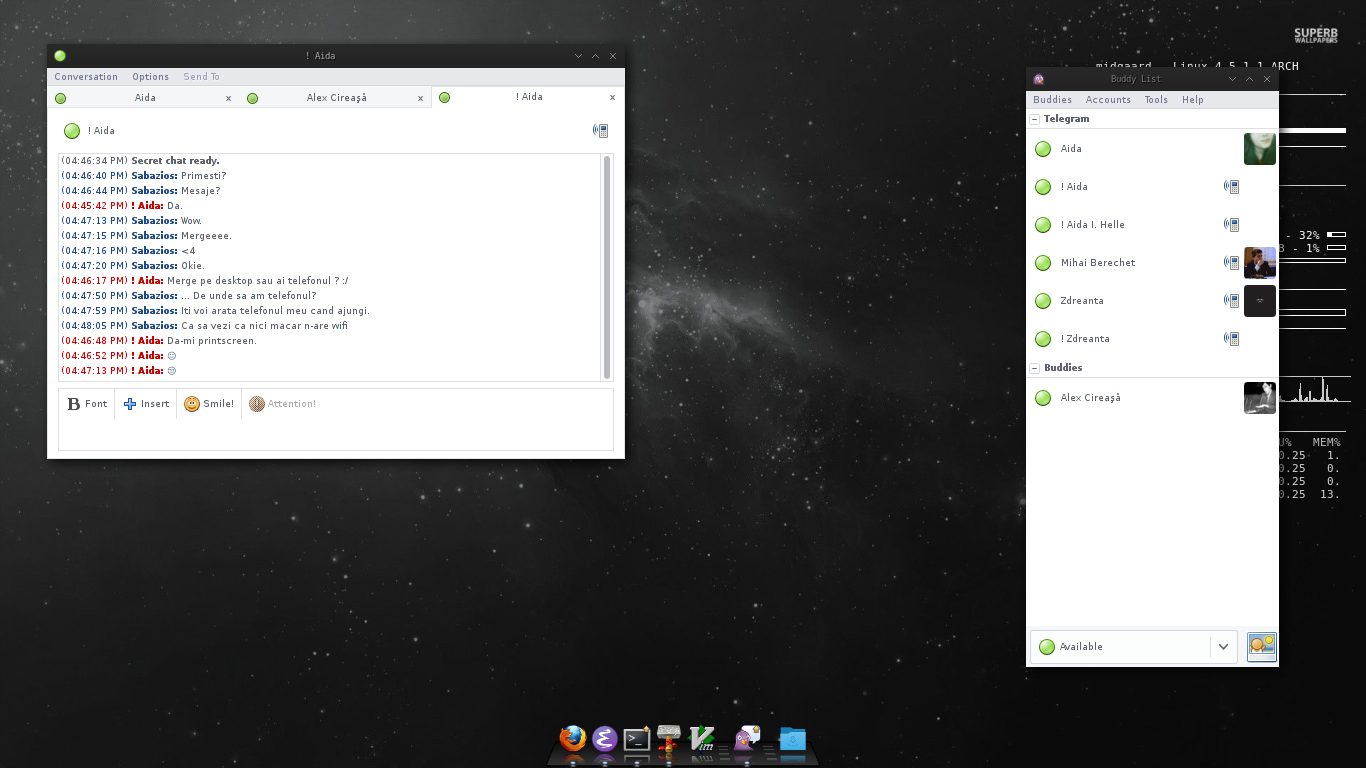
Task: Click message 'Merge pe desktop sau ai telefonul'
Action: [x=257, y=281]
